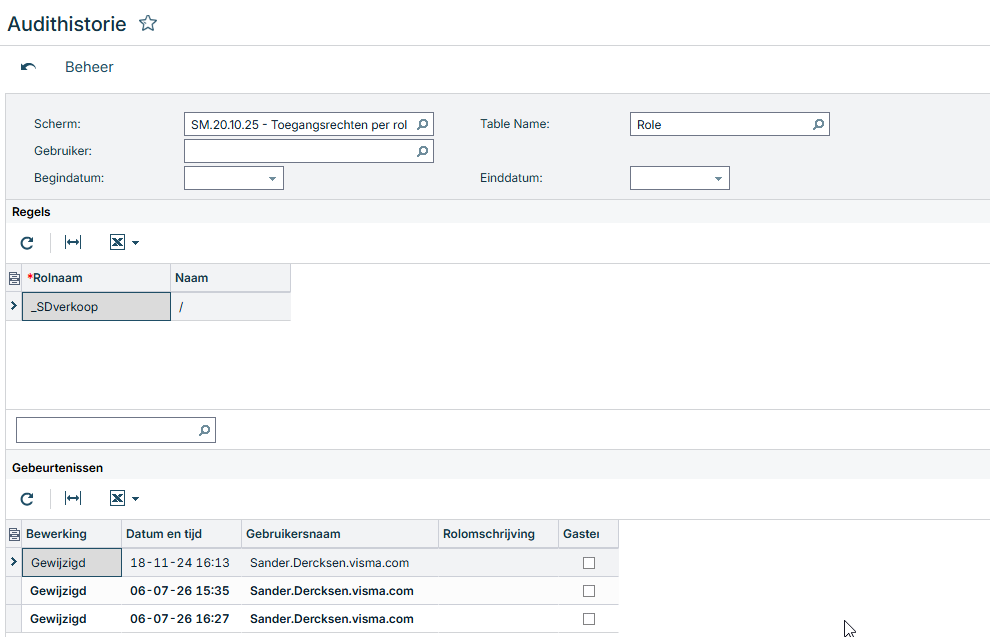
Task: Expand the Einddatum date dropdown
Action: coord(718,179)
